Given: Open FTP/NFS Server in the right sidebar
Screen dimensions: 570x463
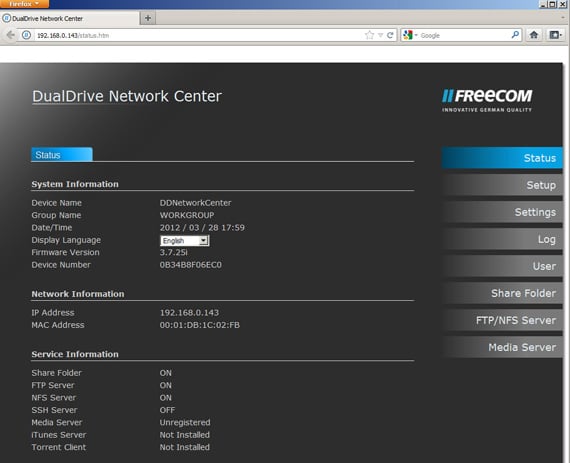Looking at the screenshot, I should 502,320.
